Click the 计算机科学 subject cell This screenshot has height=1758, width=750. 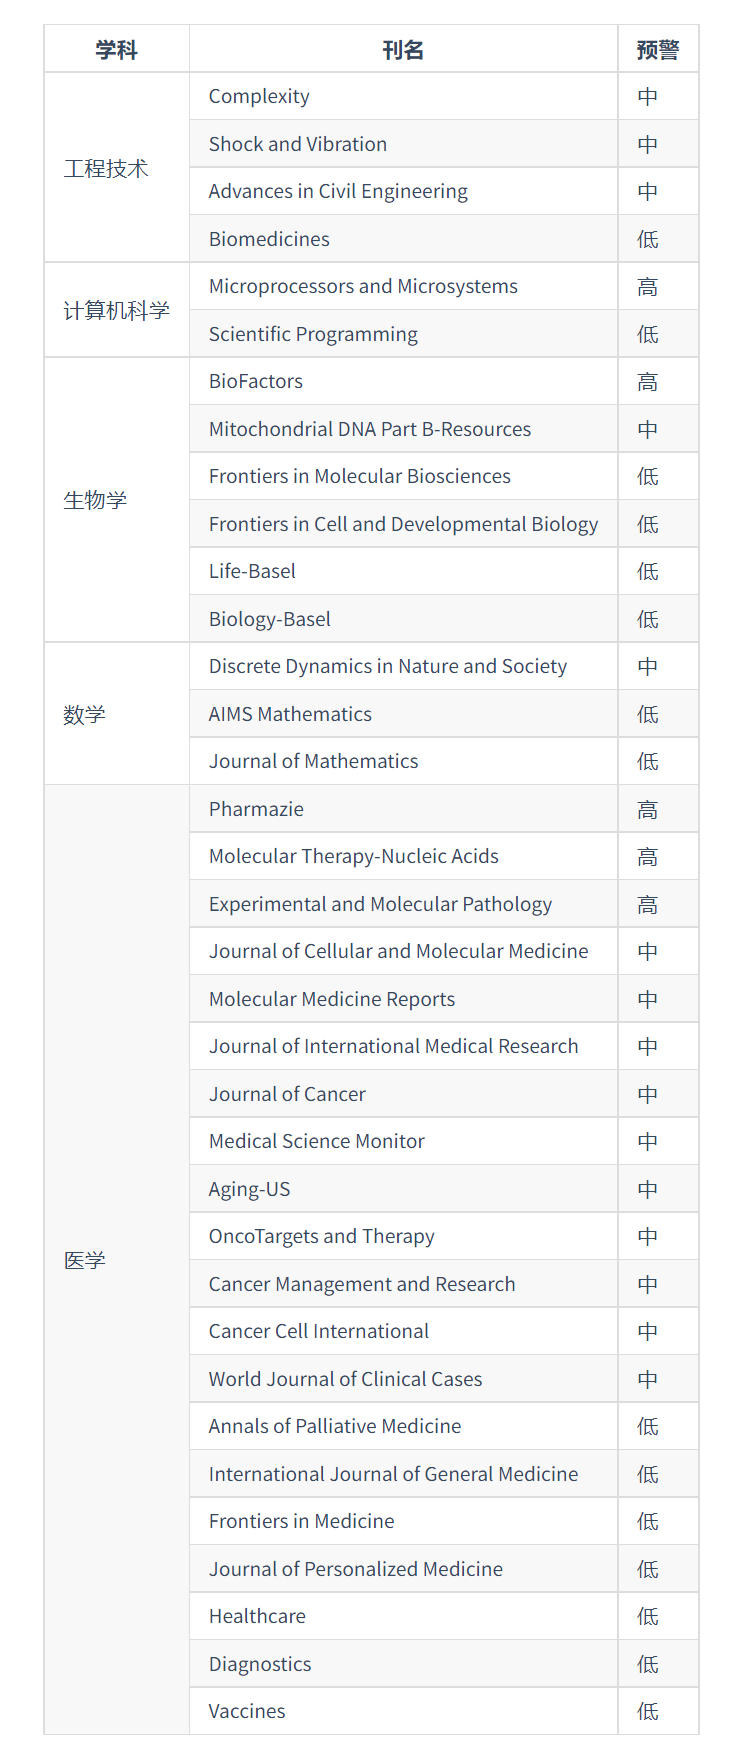click(116, 311)
